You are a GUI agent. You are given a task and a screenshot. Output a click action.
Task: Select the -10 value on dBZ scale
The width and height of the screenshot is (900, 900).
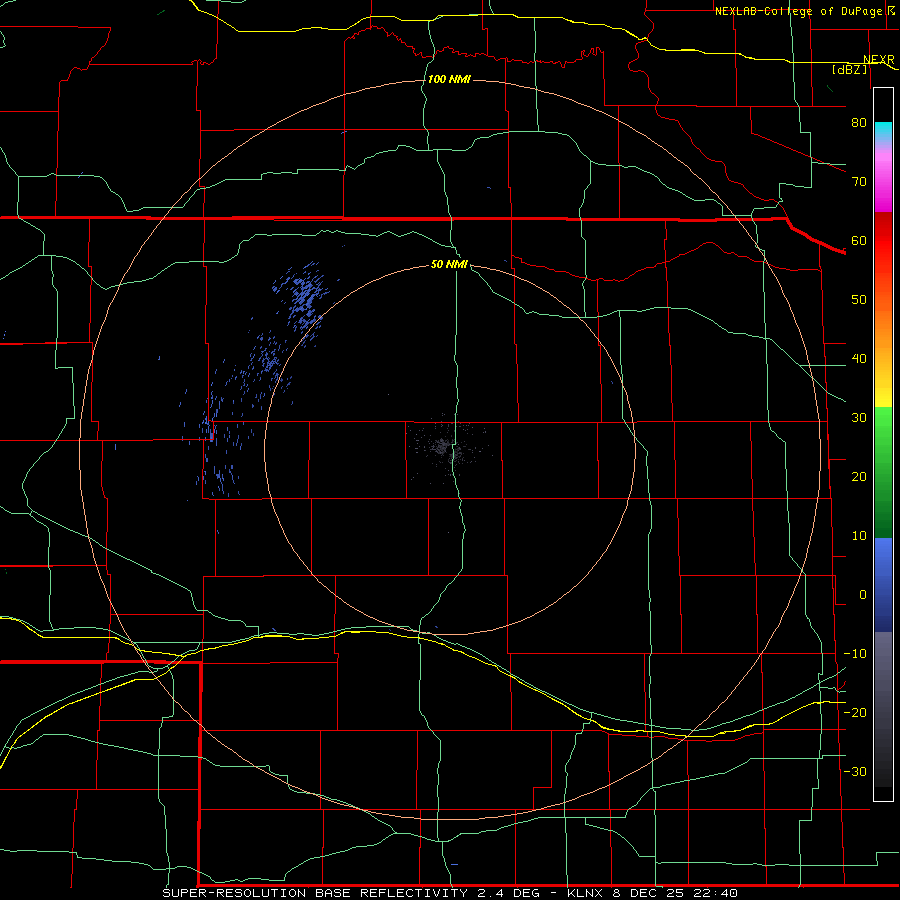[855, 654]
